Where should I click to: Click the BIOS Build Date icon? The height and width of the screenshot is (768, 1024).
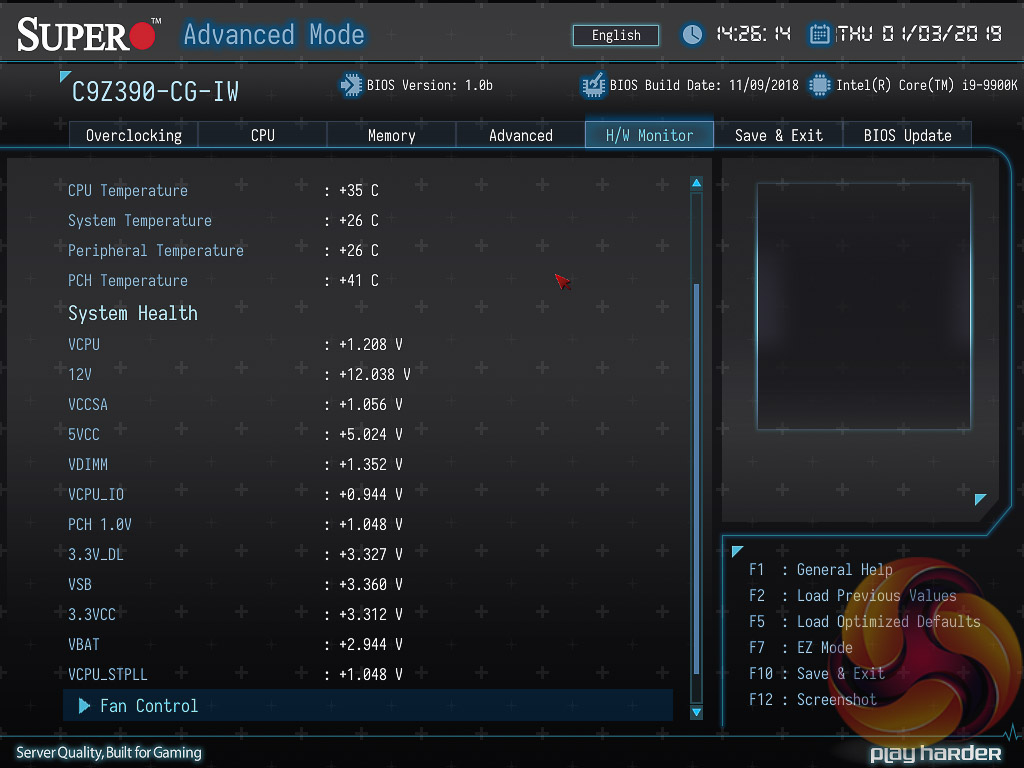coord(593,85)
